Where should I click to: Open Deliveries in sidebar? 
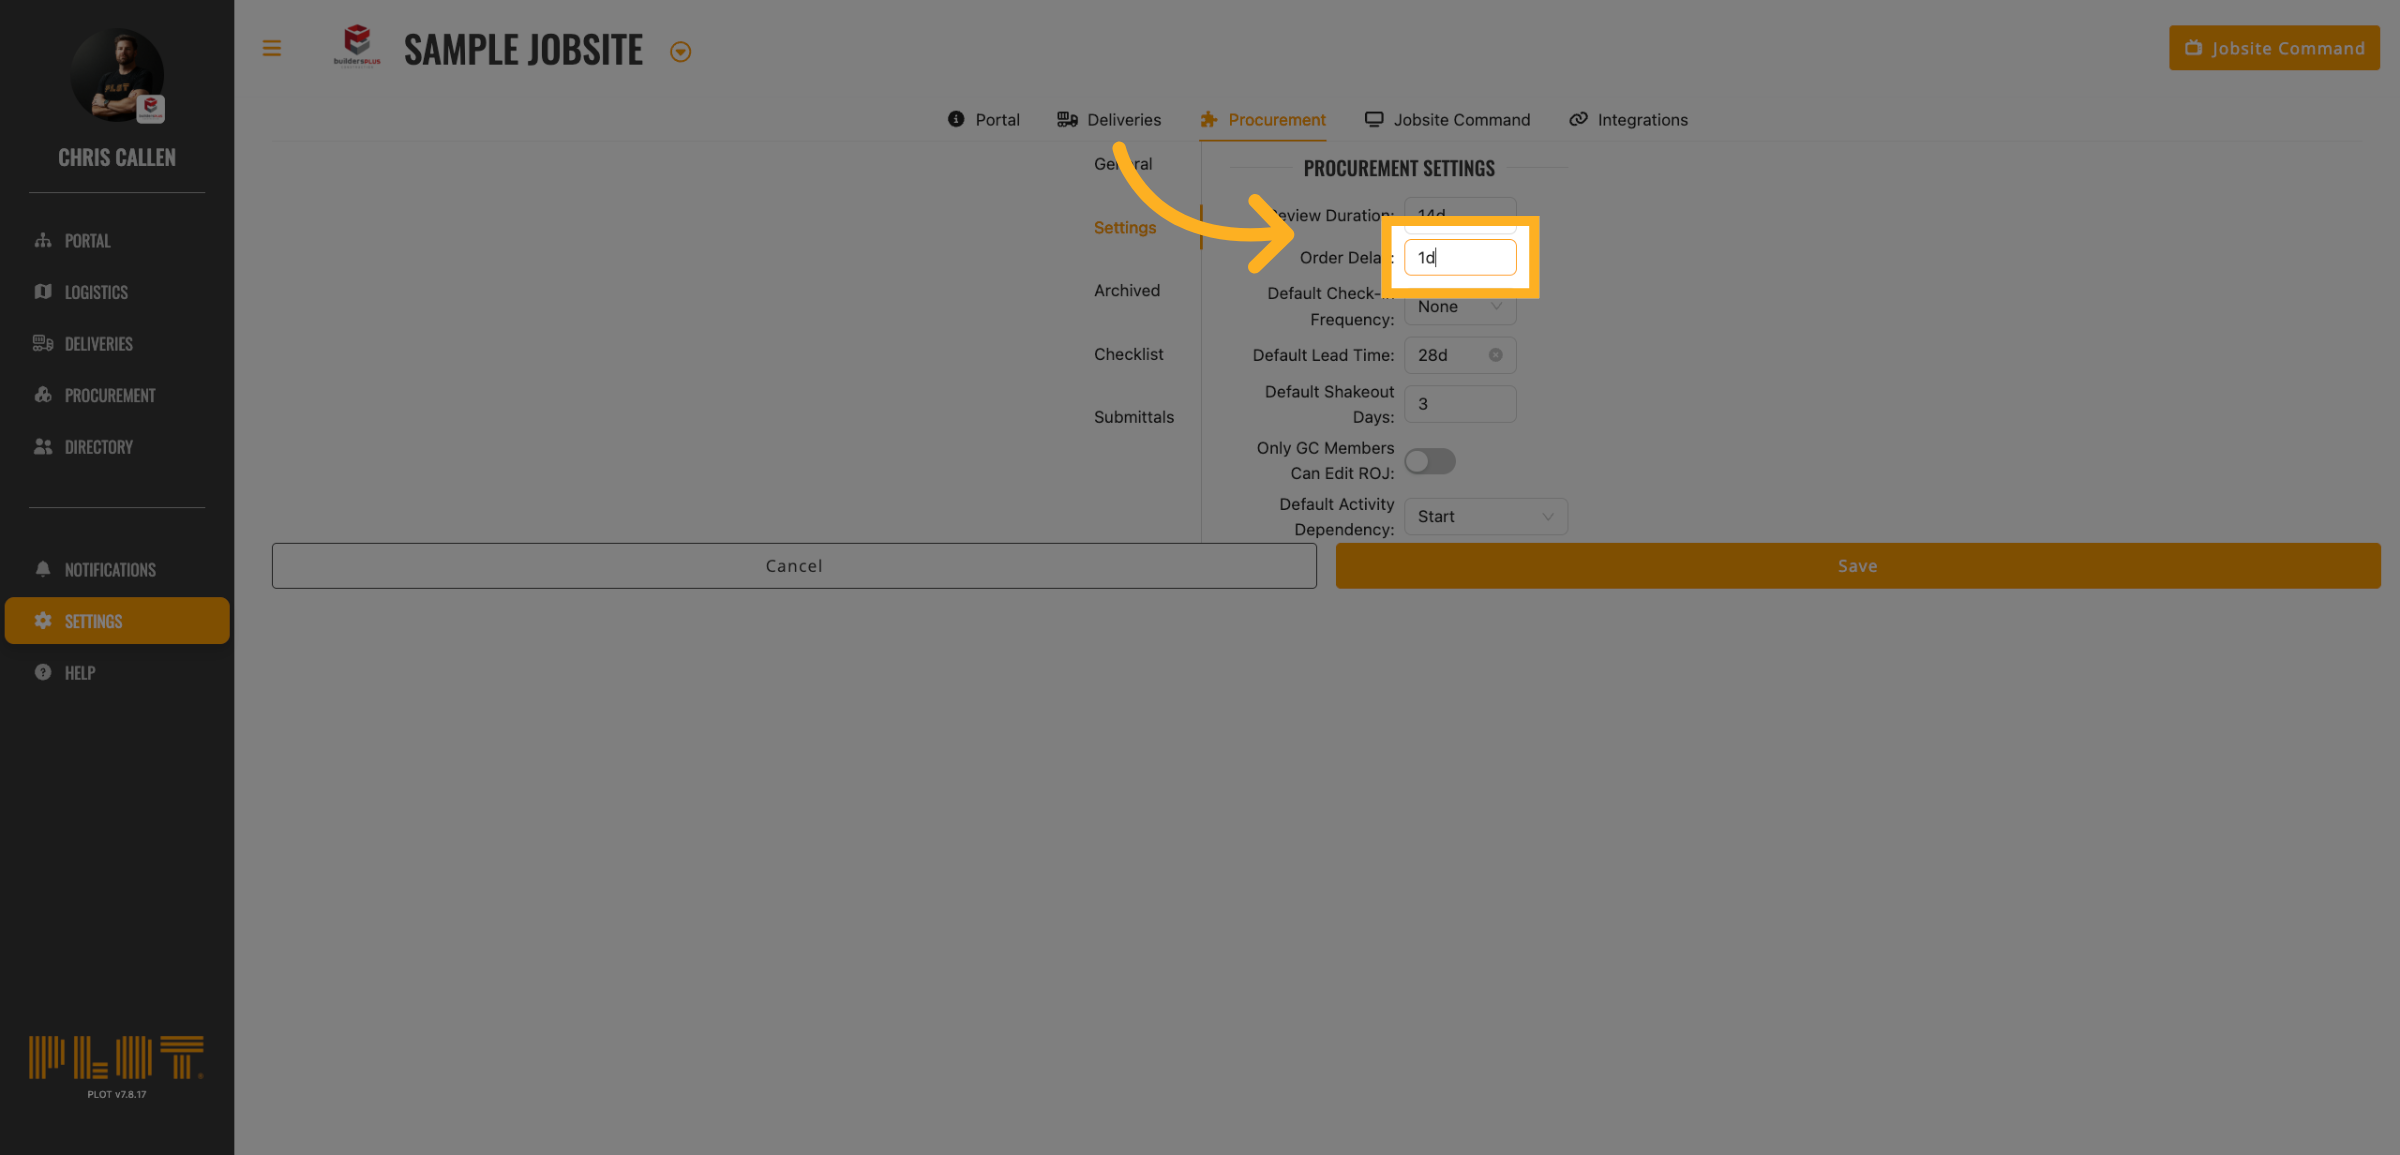98,344
